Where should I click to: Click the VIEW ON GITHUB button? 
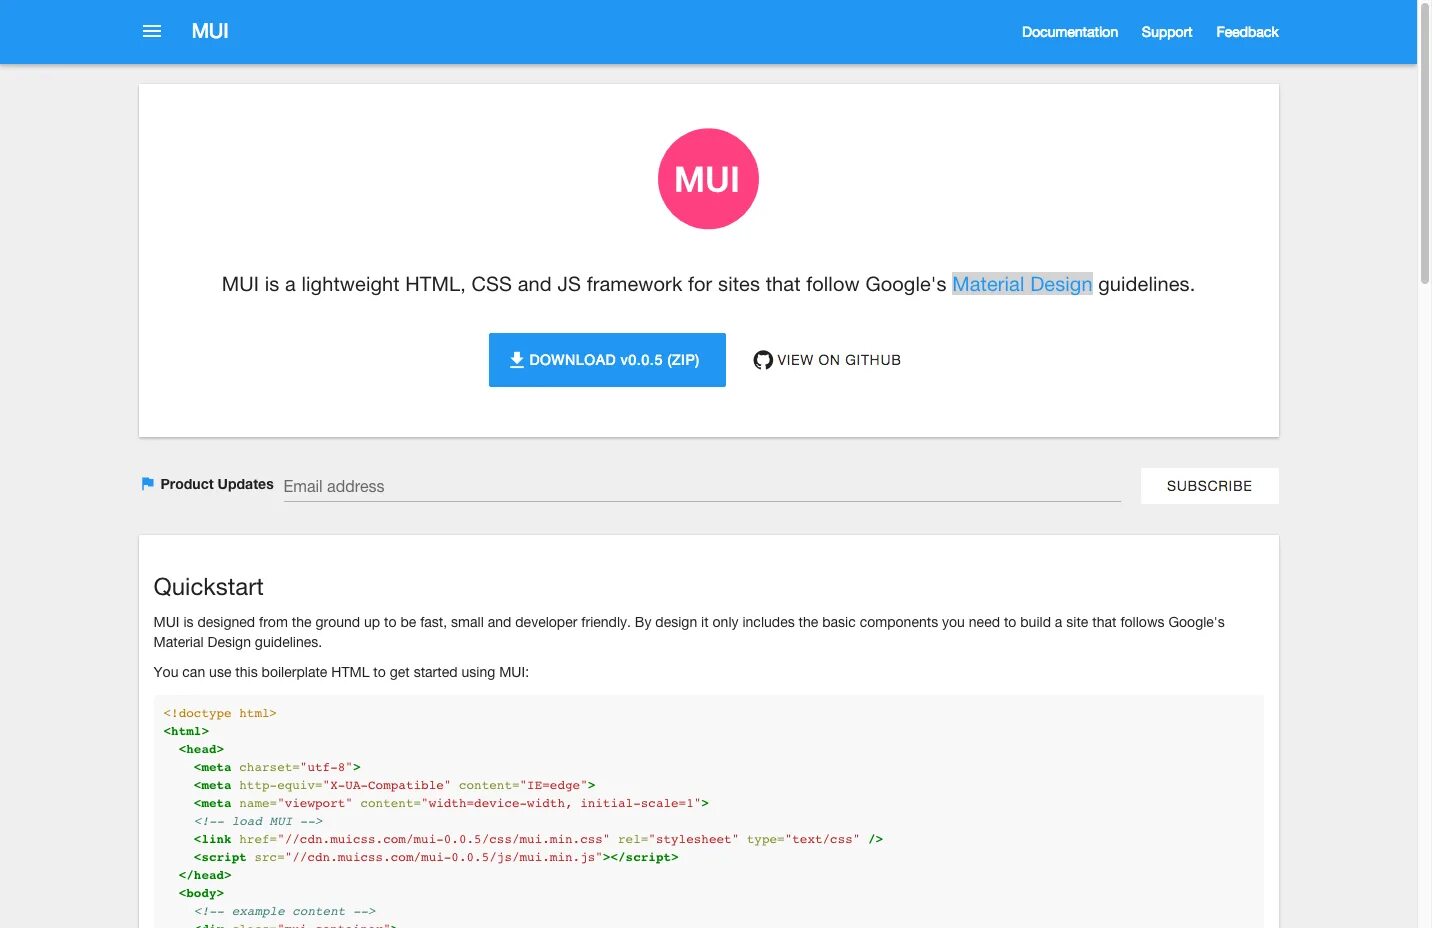pyautogui.click(x=827, y=360)
